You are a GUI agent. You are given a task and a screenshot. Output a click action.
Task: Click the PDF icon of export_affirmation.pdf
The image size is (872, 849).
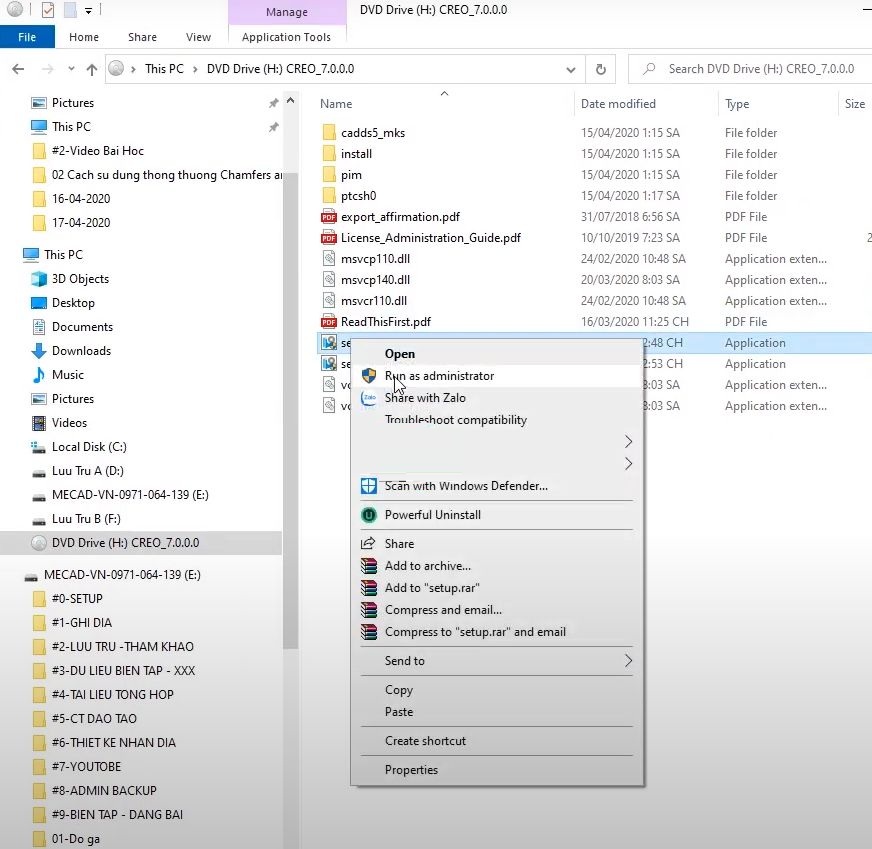329,217
